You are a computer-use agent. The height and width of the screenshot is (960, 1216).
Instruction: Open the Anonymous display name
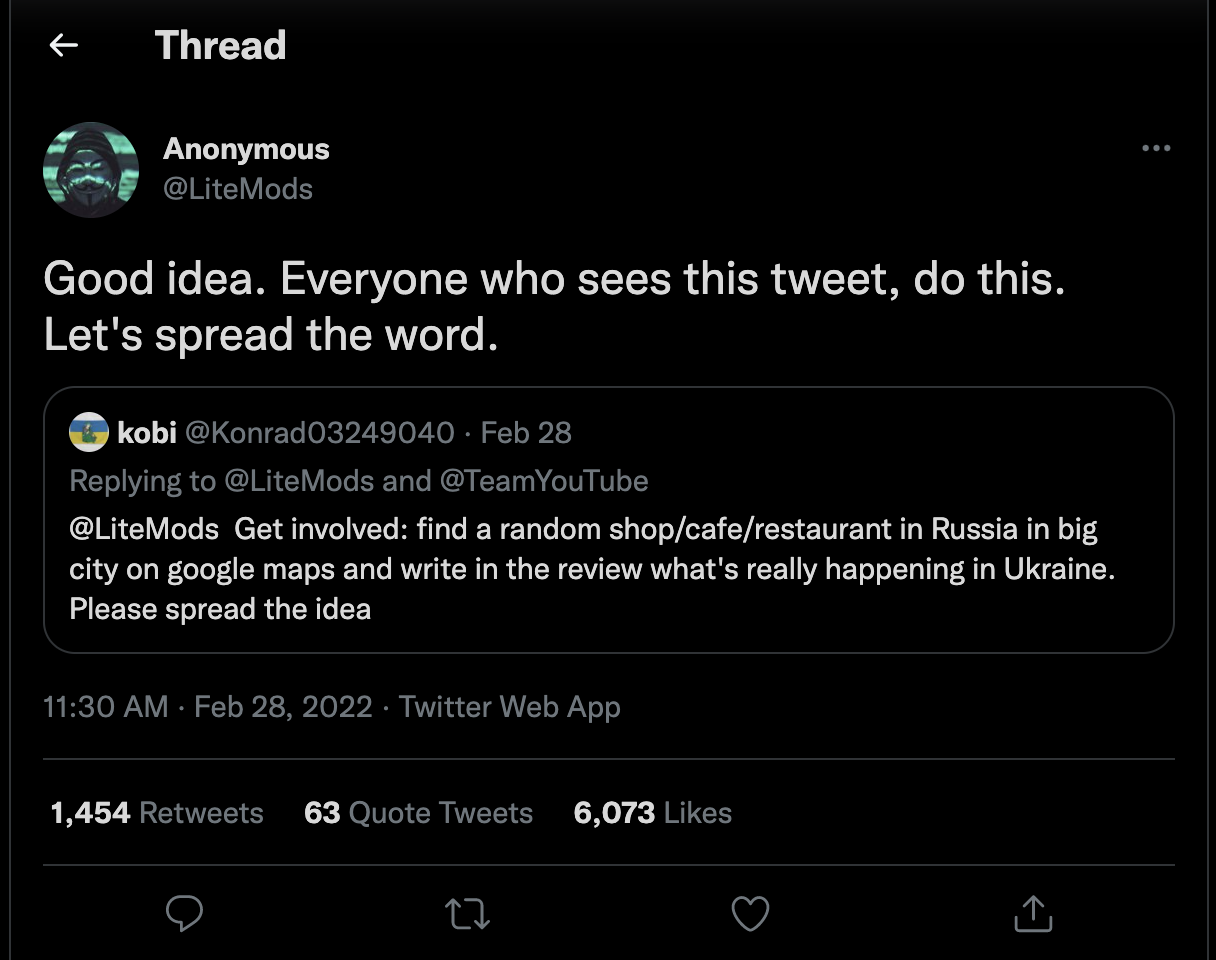point(246,149)
